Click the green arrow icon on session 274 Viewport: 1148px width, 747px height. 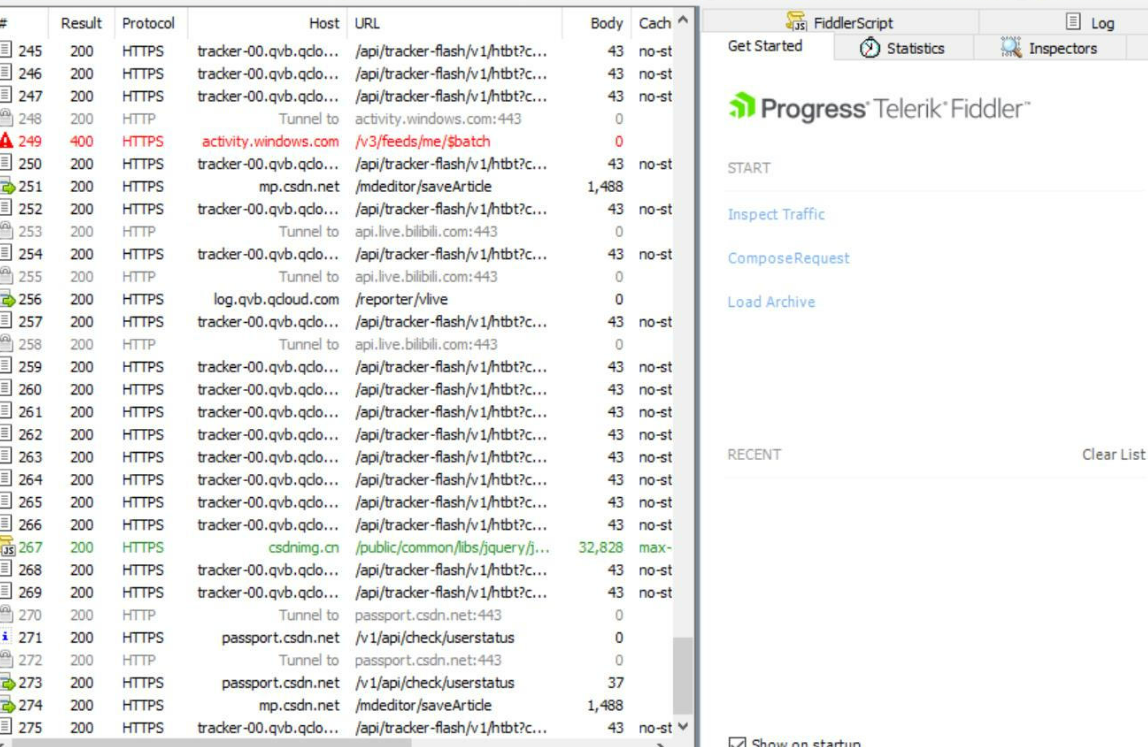pos(7,706)
